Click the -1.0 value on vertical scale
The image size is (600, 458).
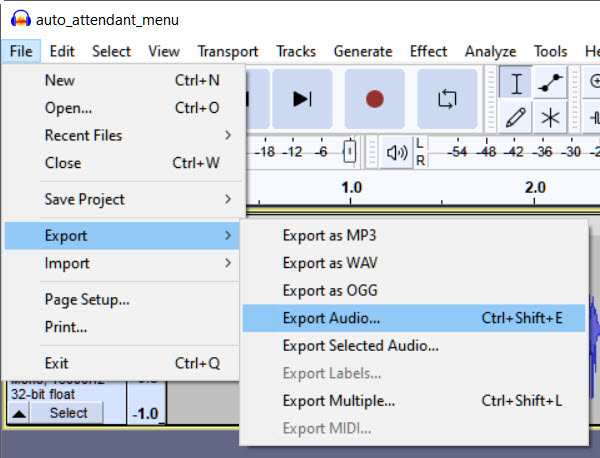coord(145,414)
